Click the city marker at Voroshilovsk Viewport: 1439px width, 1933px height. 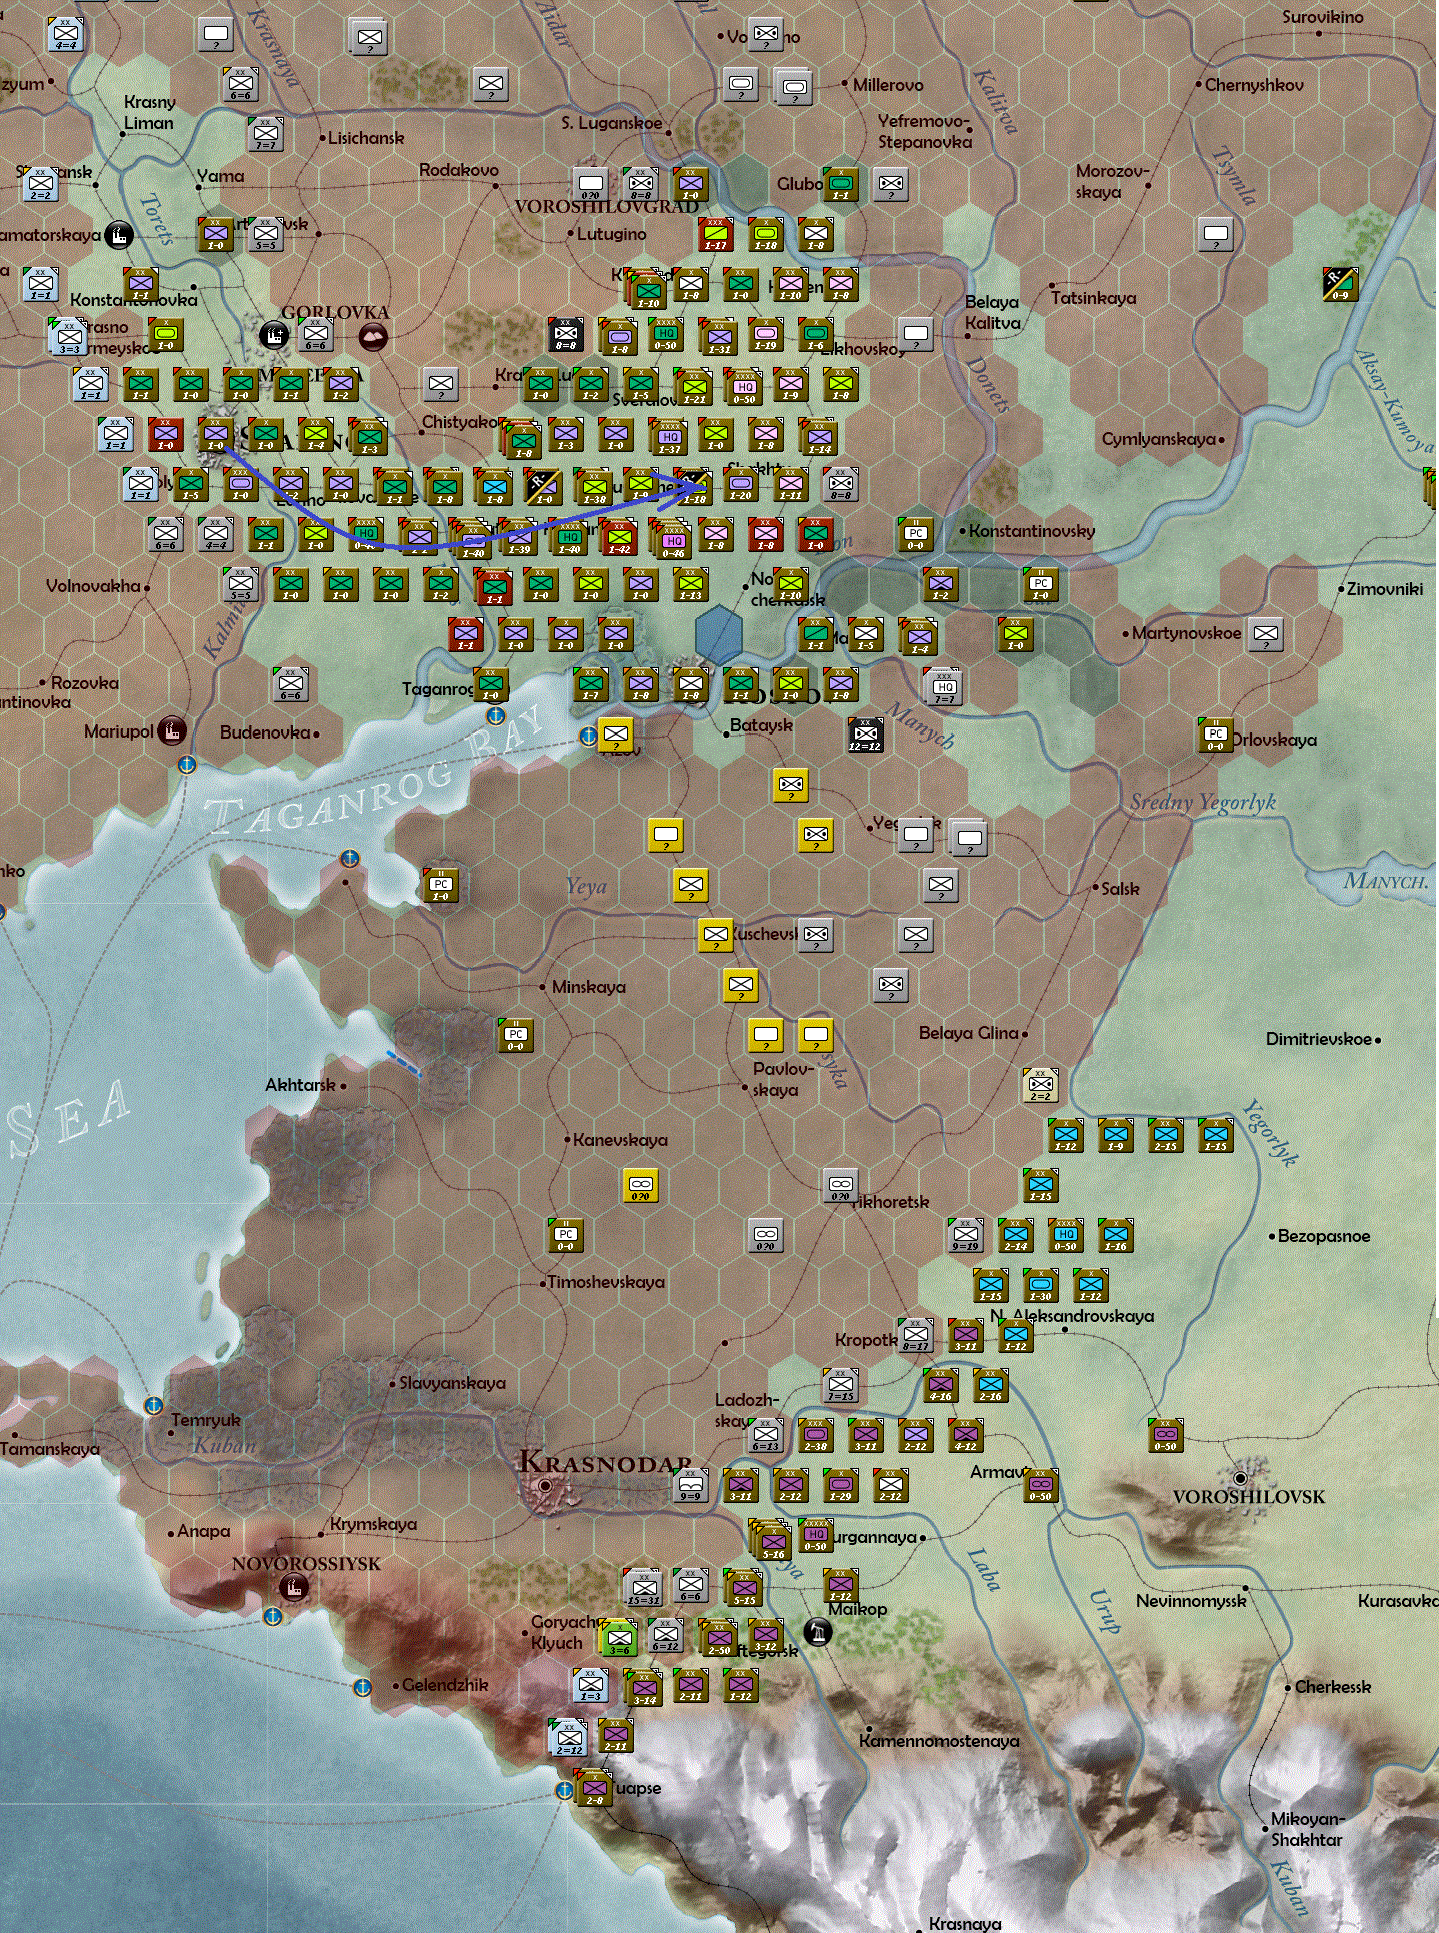[1240, 1478]
